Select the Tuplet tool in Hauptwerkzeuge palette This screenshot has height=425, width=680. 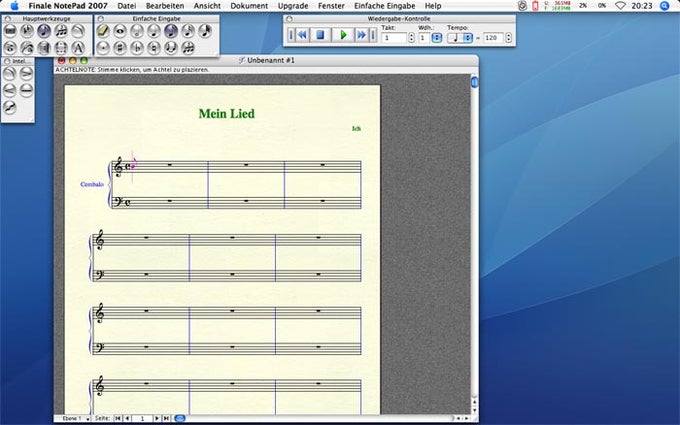click(61, 31)
